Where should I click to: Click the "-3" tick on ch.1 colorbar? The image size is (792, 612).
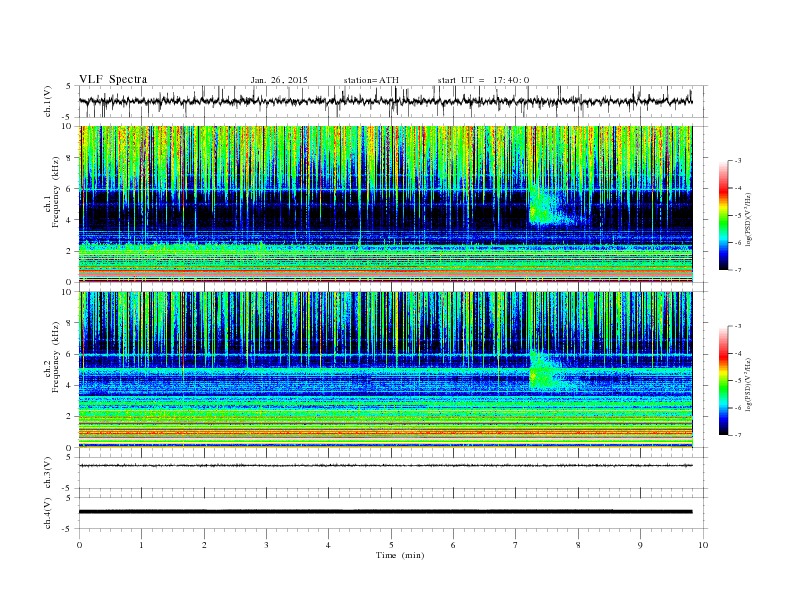point(737,161)
